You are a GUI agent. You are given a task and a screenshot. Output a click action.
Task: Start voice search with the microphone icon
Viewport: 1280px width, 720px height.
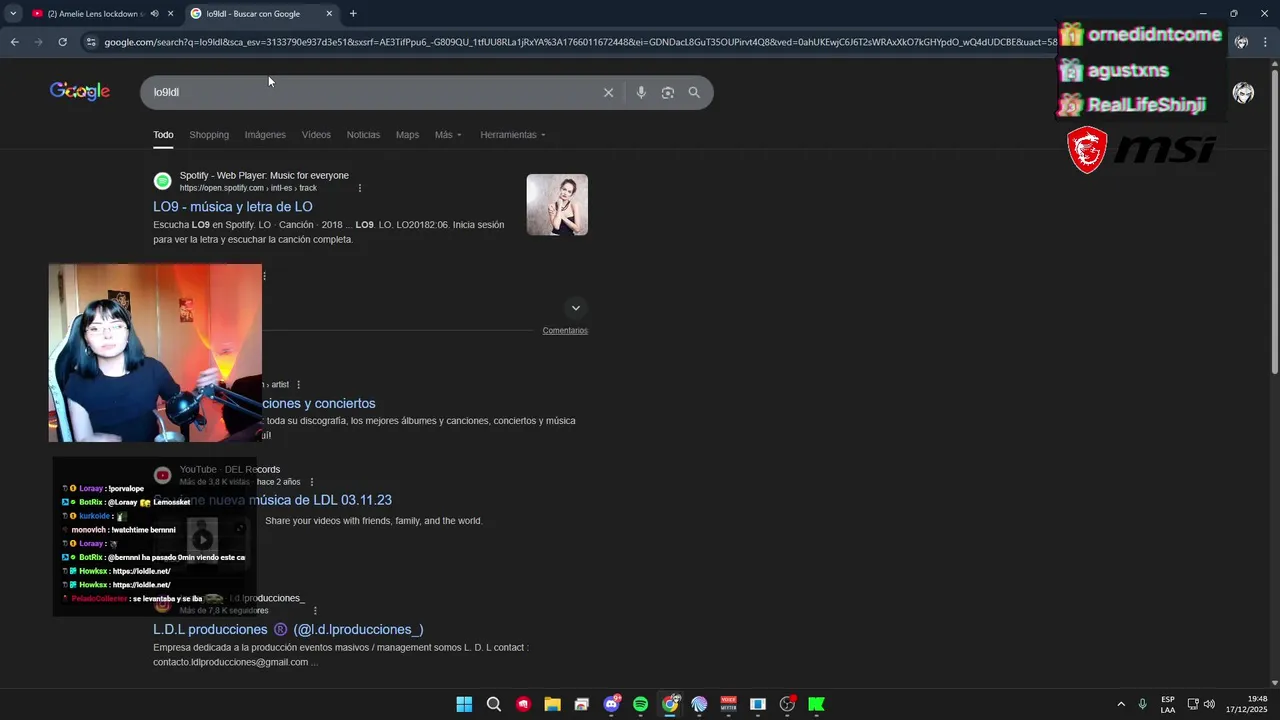tap(641, 92)
